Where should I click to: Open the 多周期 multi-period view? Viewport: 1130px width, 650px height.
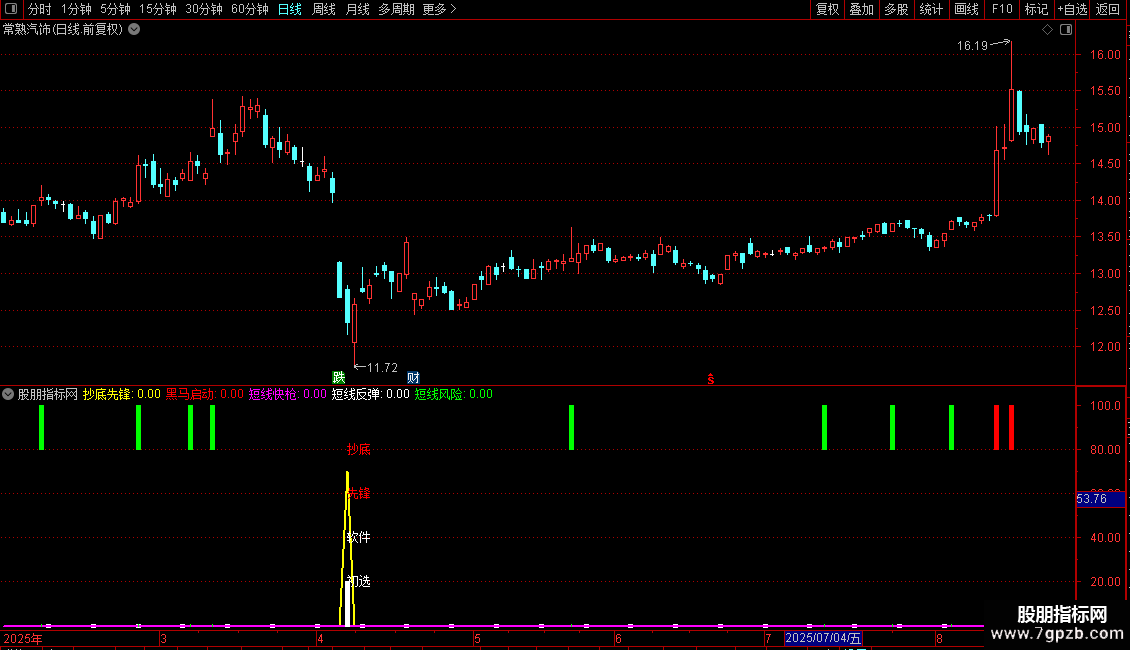tap(396, 9)
